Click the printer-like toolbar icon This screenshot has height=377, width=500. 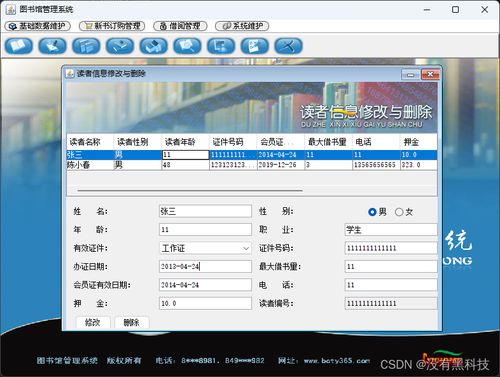154,46
